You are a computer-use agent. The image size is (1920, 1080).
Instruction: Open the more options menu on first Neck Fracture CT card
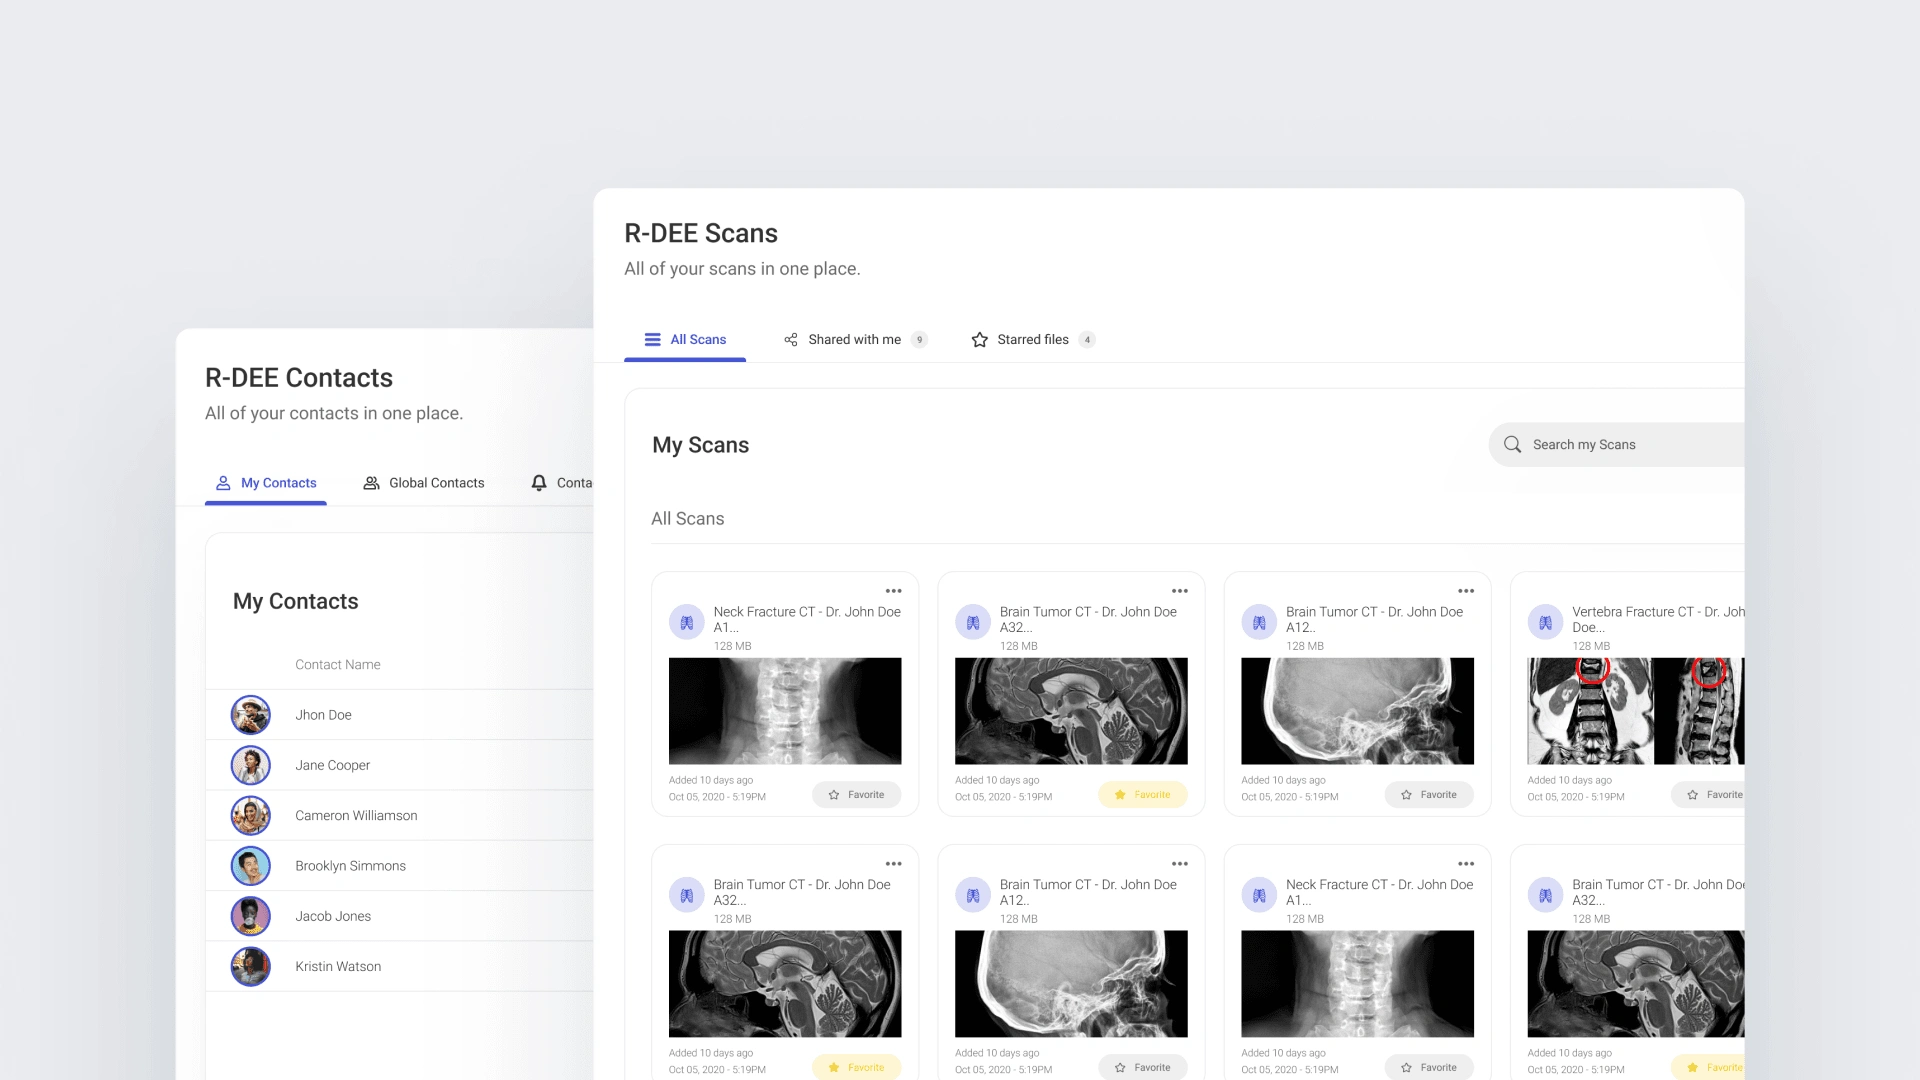click(x=893, y=591)
